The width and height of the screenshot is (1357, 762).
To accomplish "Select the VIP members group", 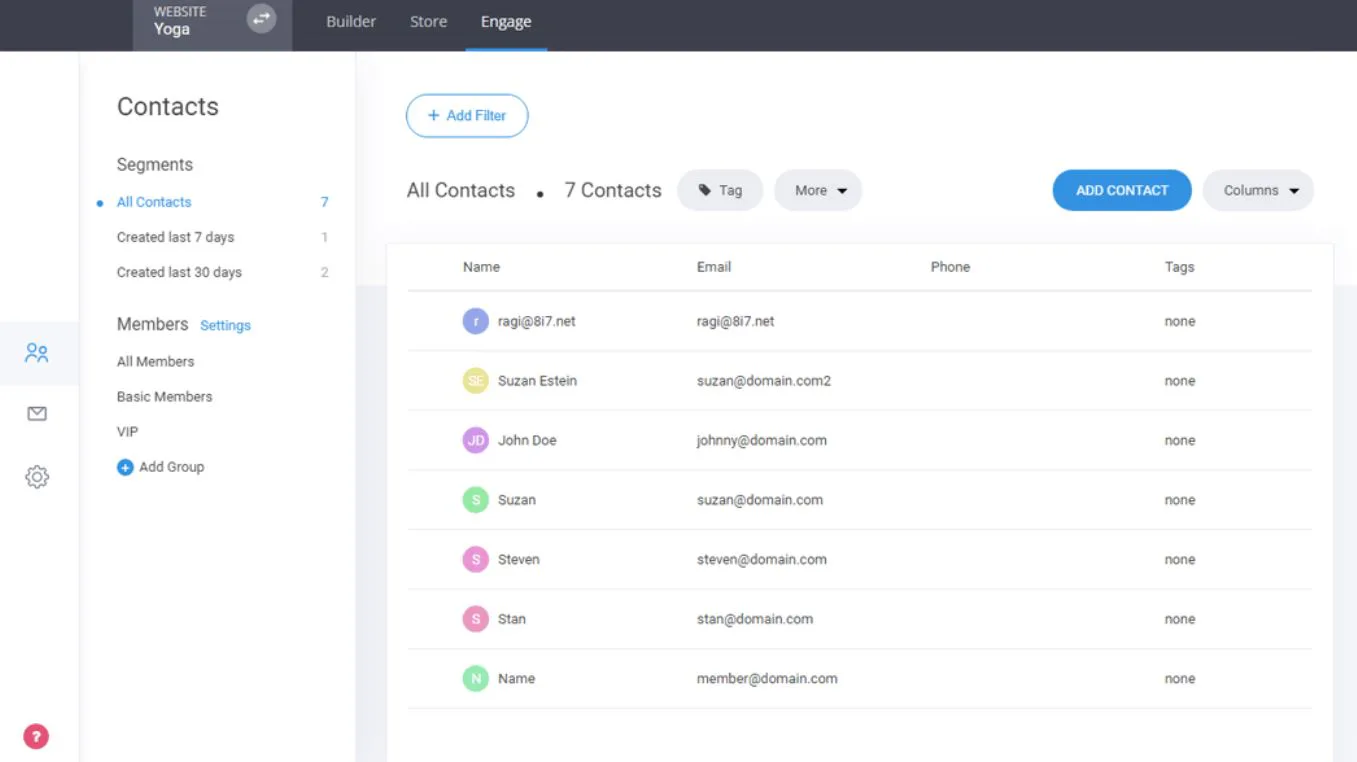I will (127, 432).
